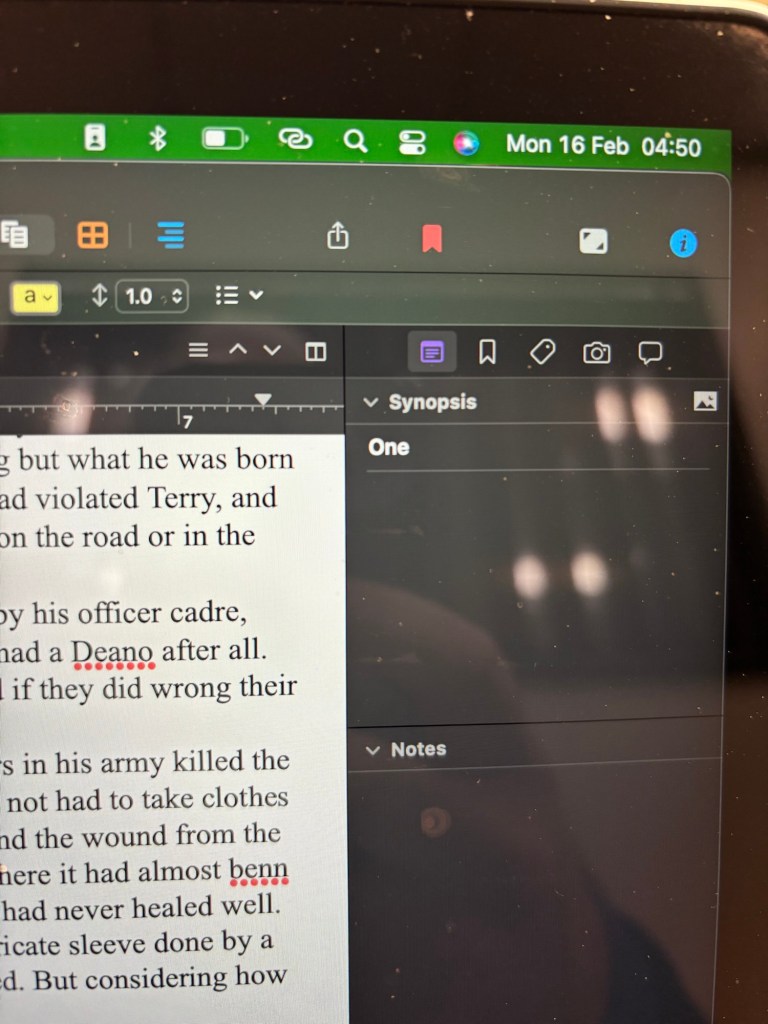The image size is (768, 1024).
Task: Switch to corkboard view mode
Action: click(93, 235)
